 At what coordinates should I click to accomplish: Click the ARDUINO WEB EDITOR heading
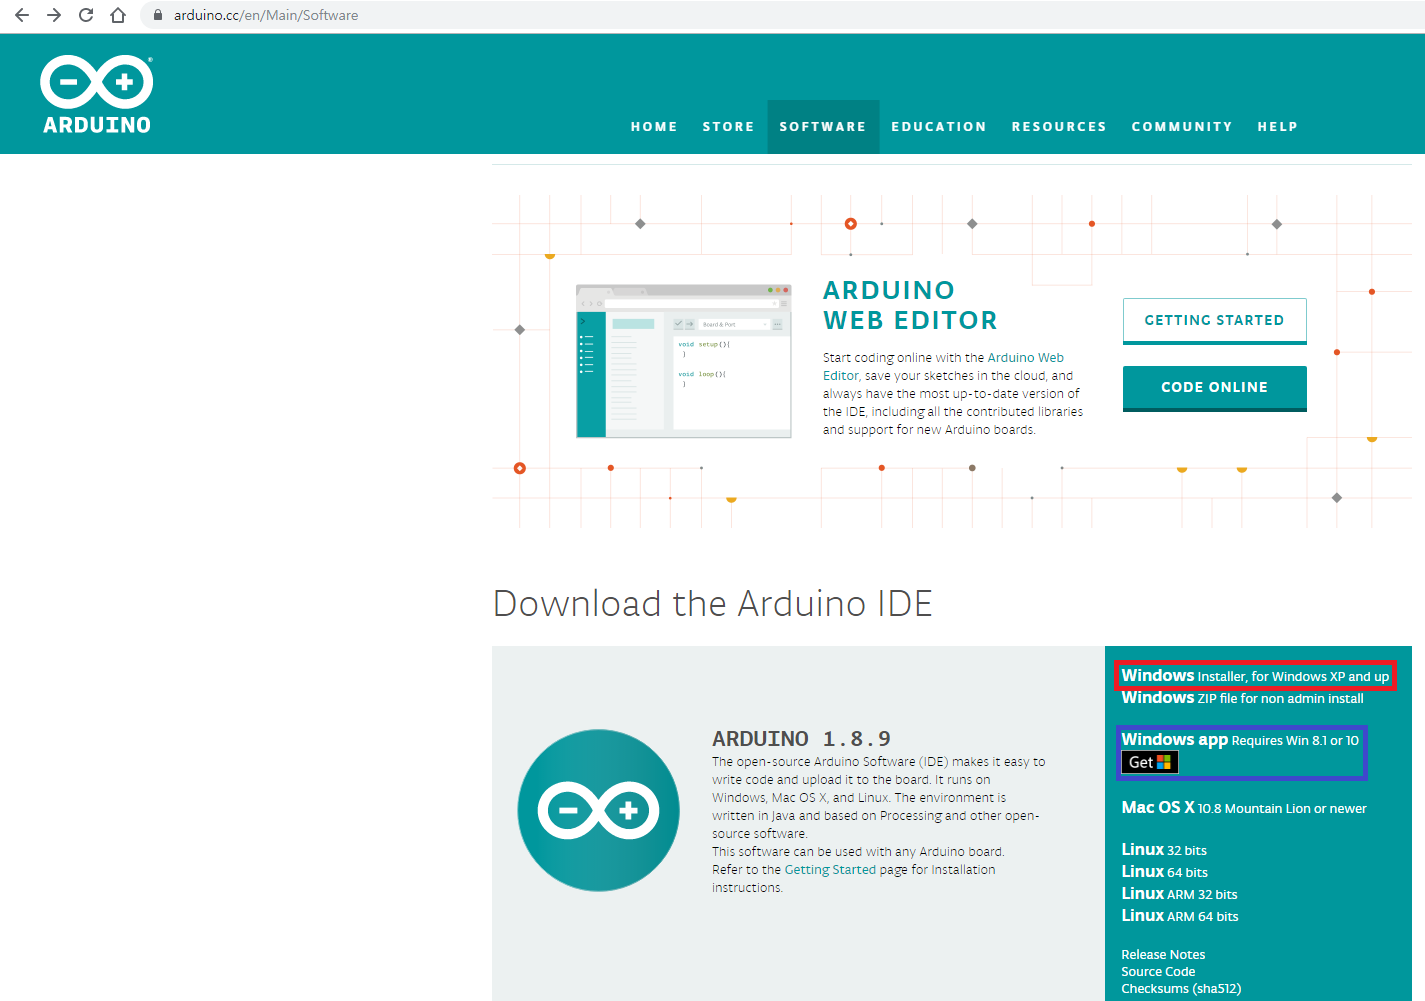tap(910, 305)
